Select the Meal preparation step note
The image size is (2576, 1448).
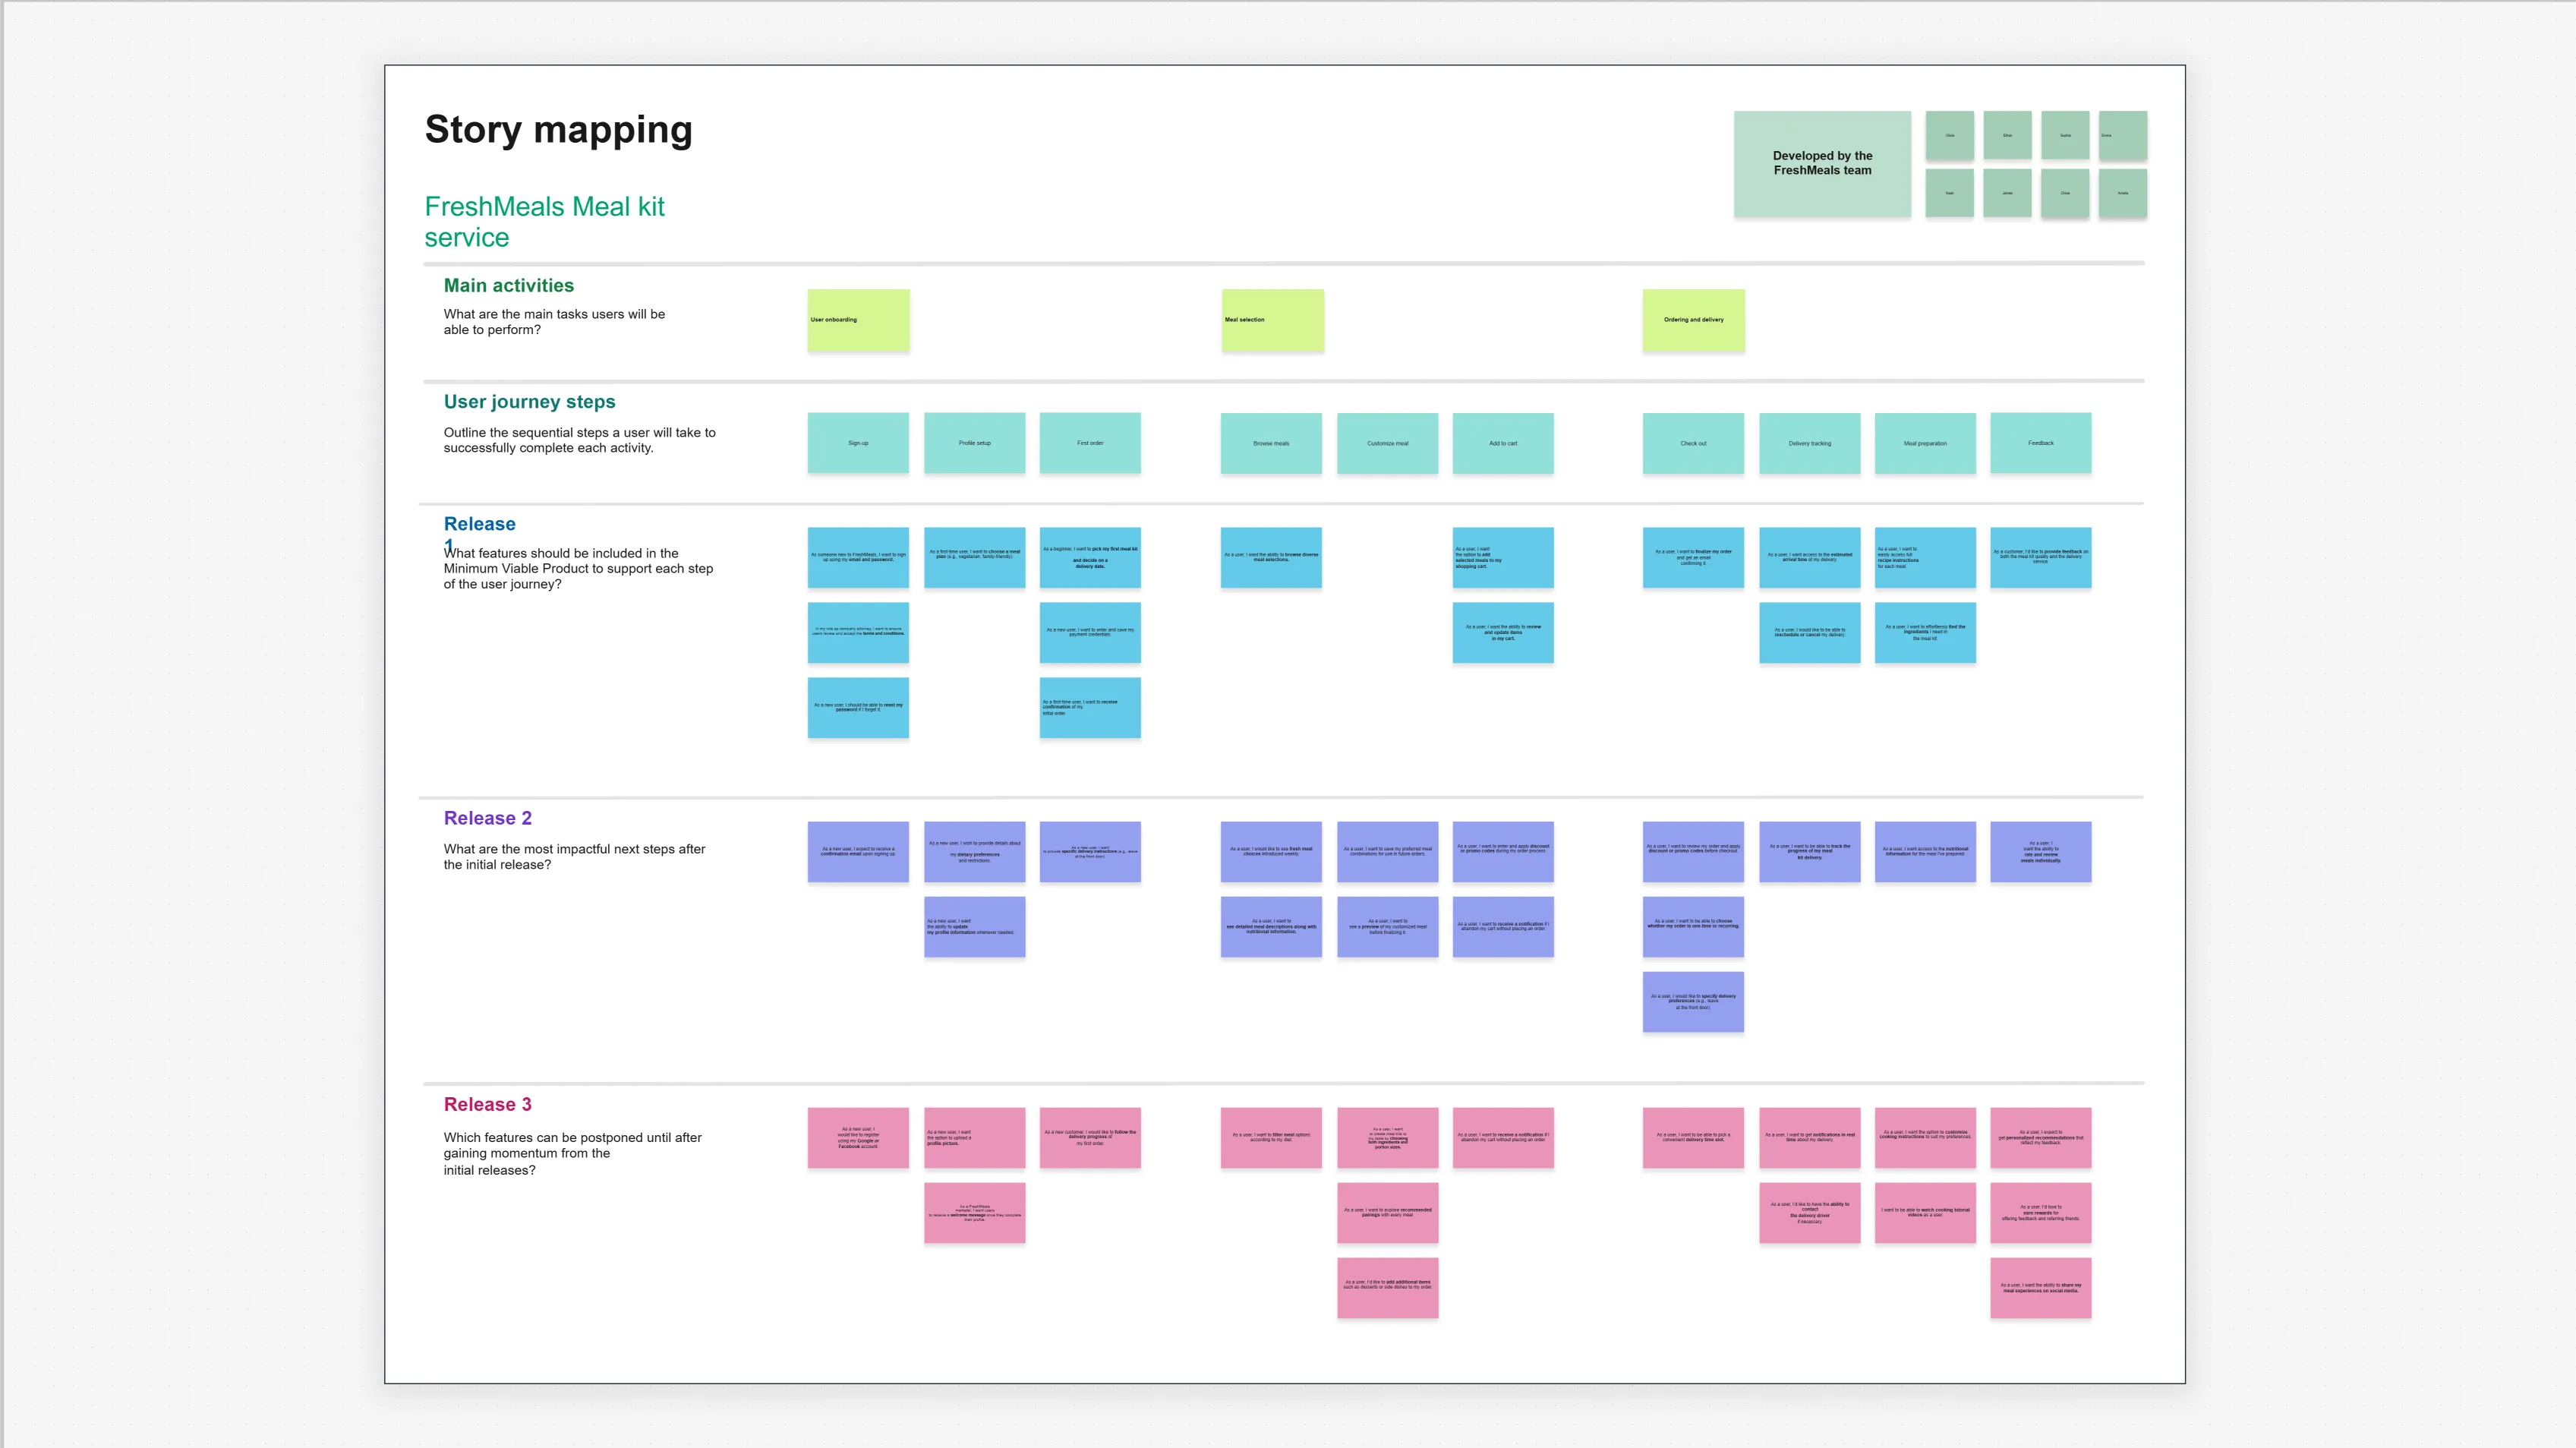tap(1924, 443)
